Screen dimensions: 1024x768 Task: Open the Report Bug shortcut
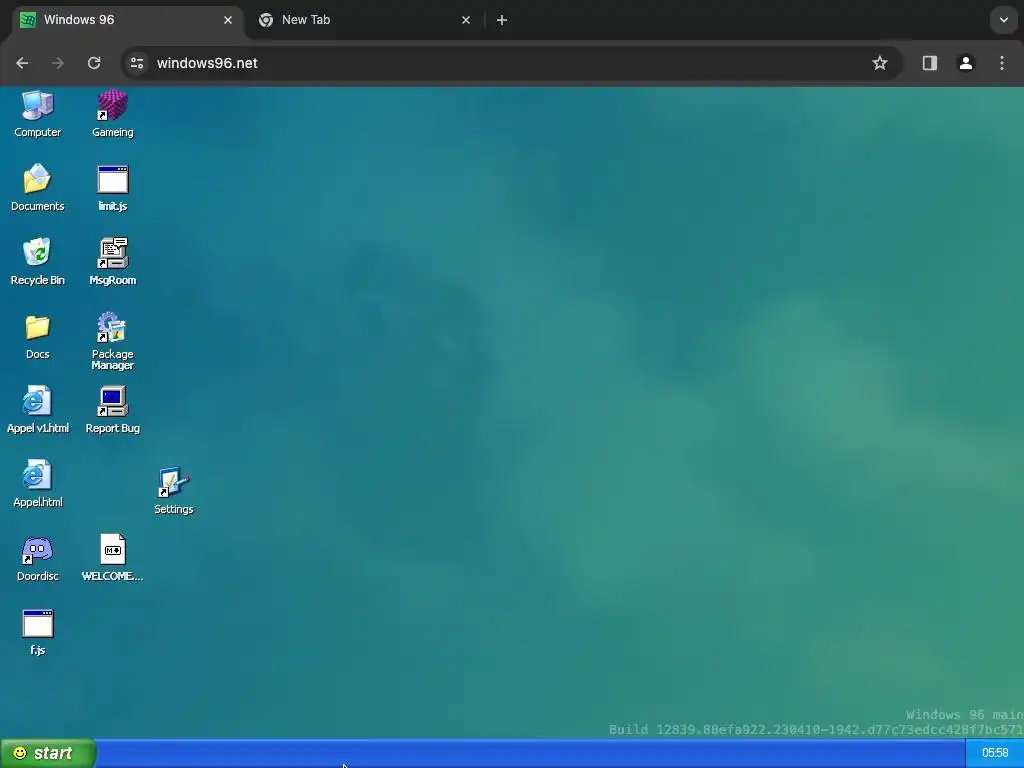tap(112, 410)
